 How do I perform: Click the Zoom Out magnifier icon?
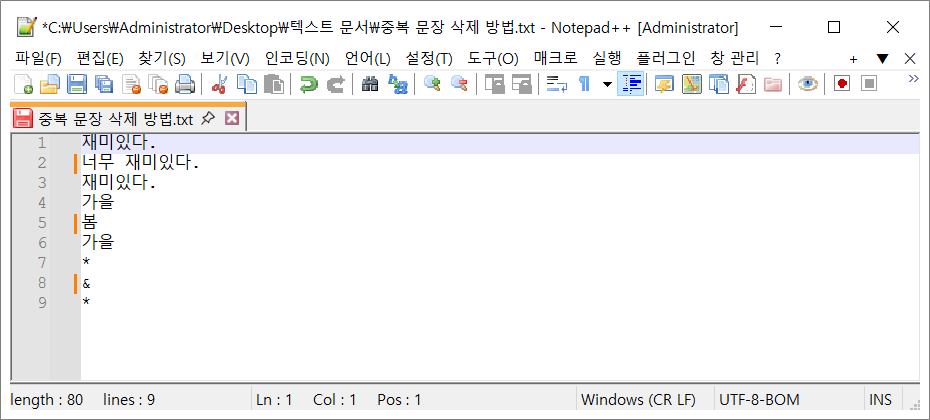pyautogui.click(x=459, y=84)
